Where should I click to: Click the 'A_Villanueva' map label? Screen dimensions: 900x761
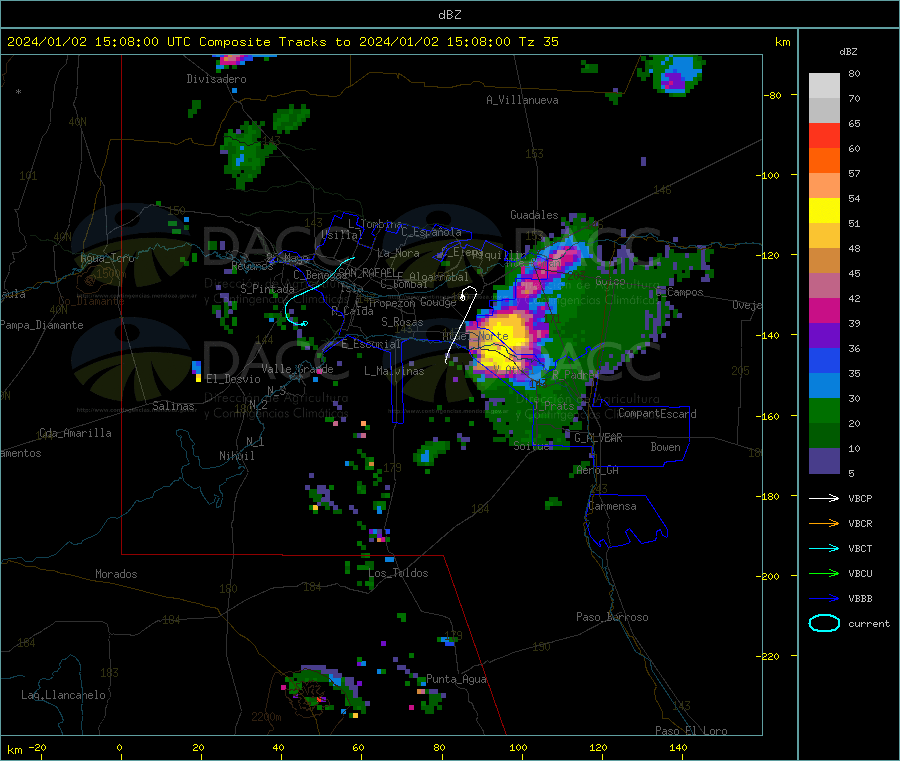pos(522,100)
